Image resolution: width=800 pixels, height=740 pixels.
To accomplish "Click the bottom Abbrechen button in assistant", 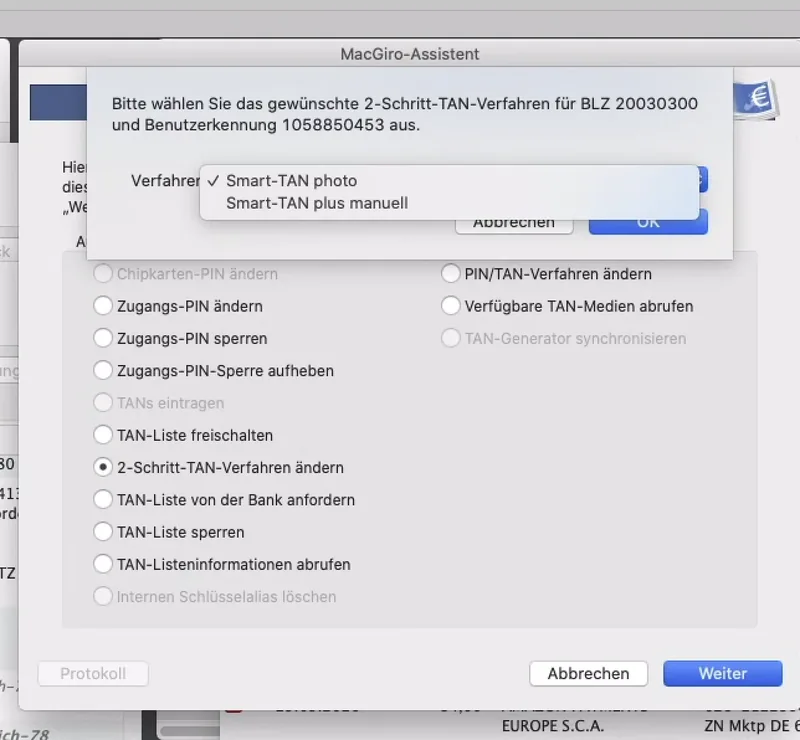I will point(588,674).
